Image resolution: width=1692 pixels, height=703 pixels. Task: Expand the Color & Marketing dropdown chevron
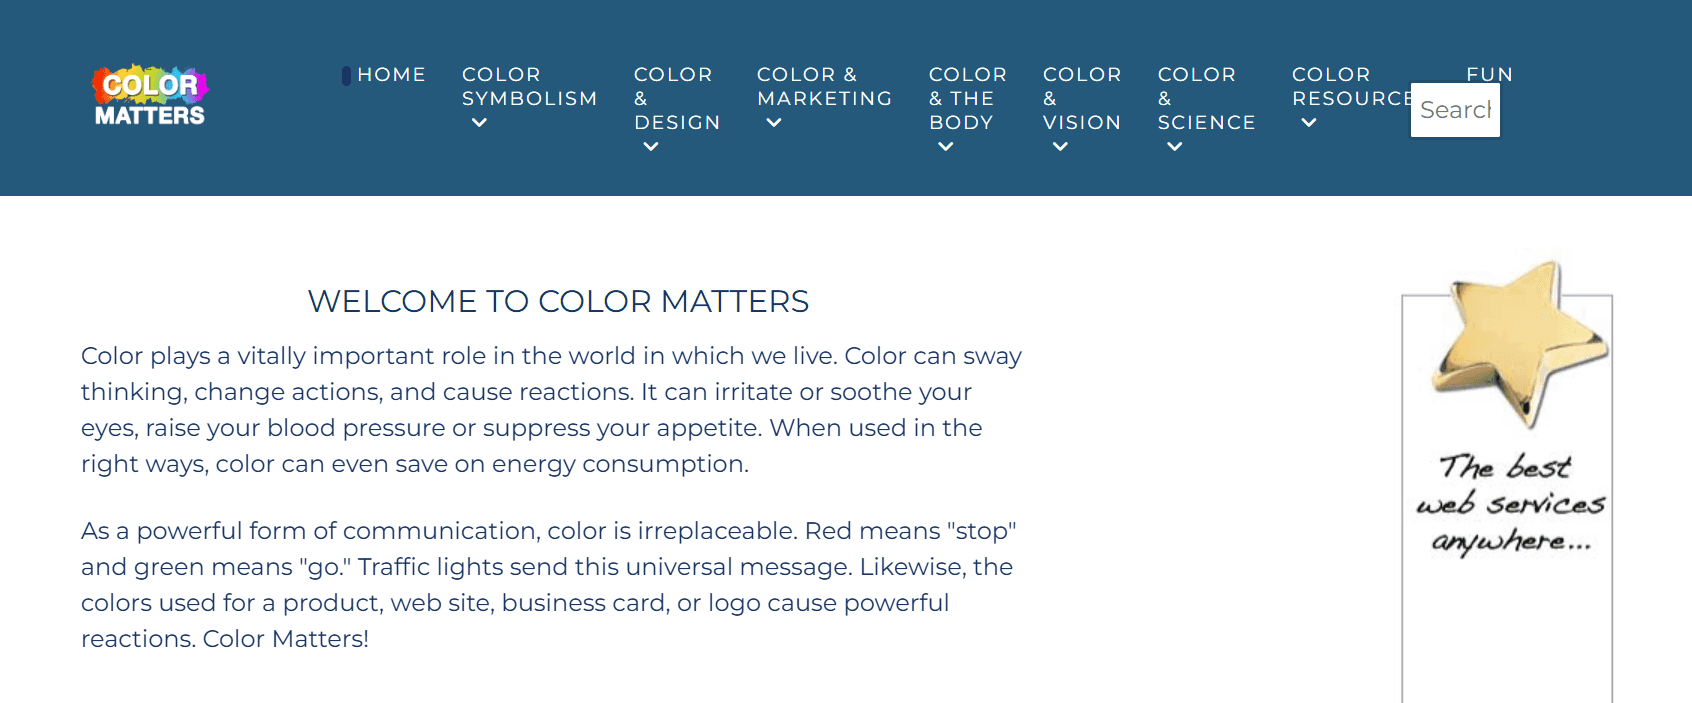(x=773, y=122)
